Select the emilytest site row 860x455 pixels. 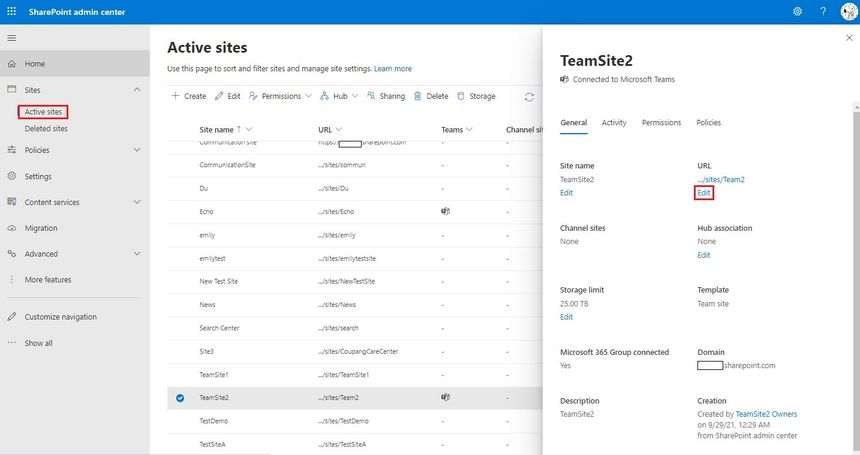(355, 258)
